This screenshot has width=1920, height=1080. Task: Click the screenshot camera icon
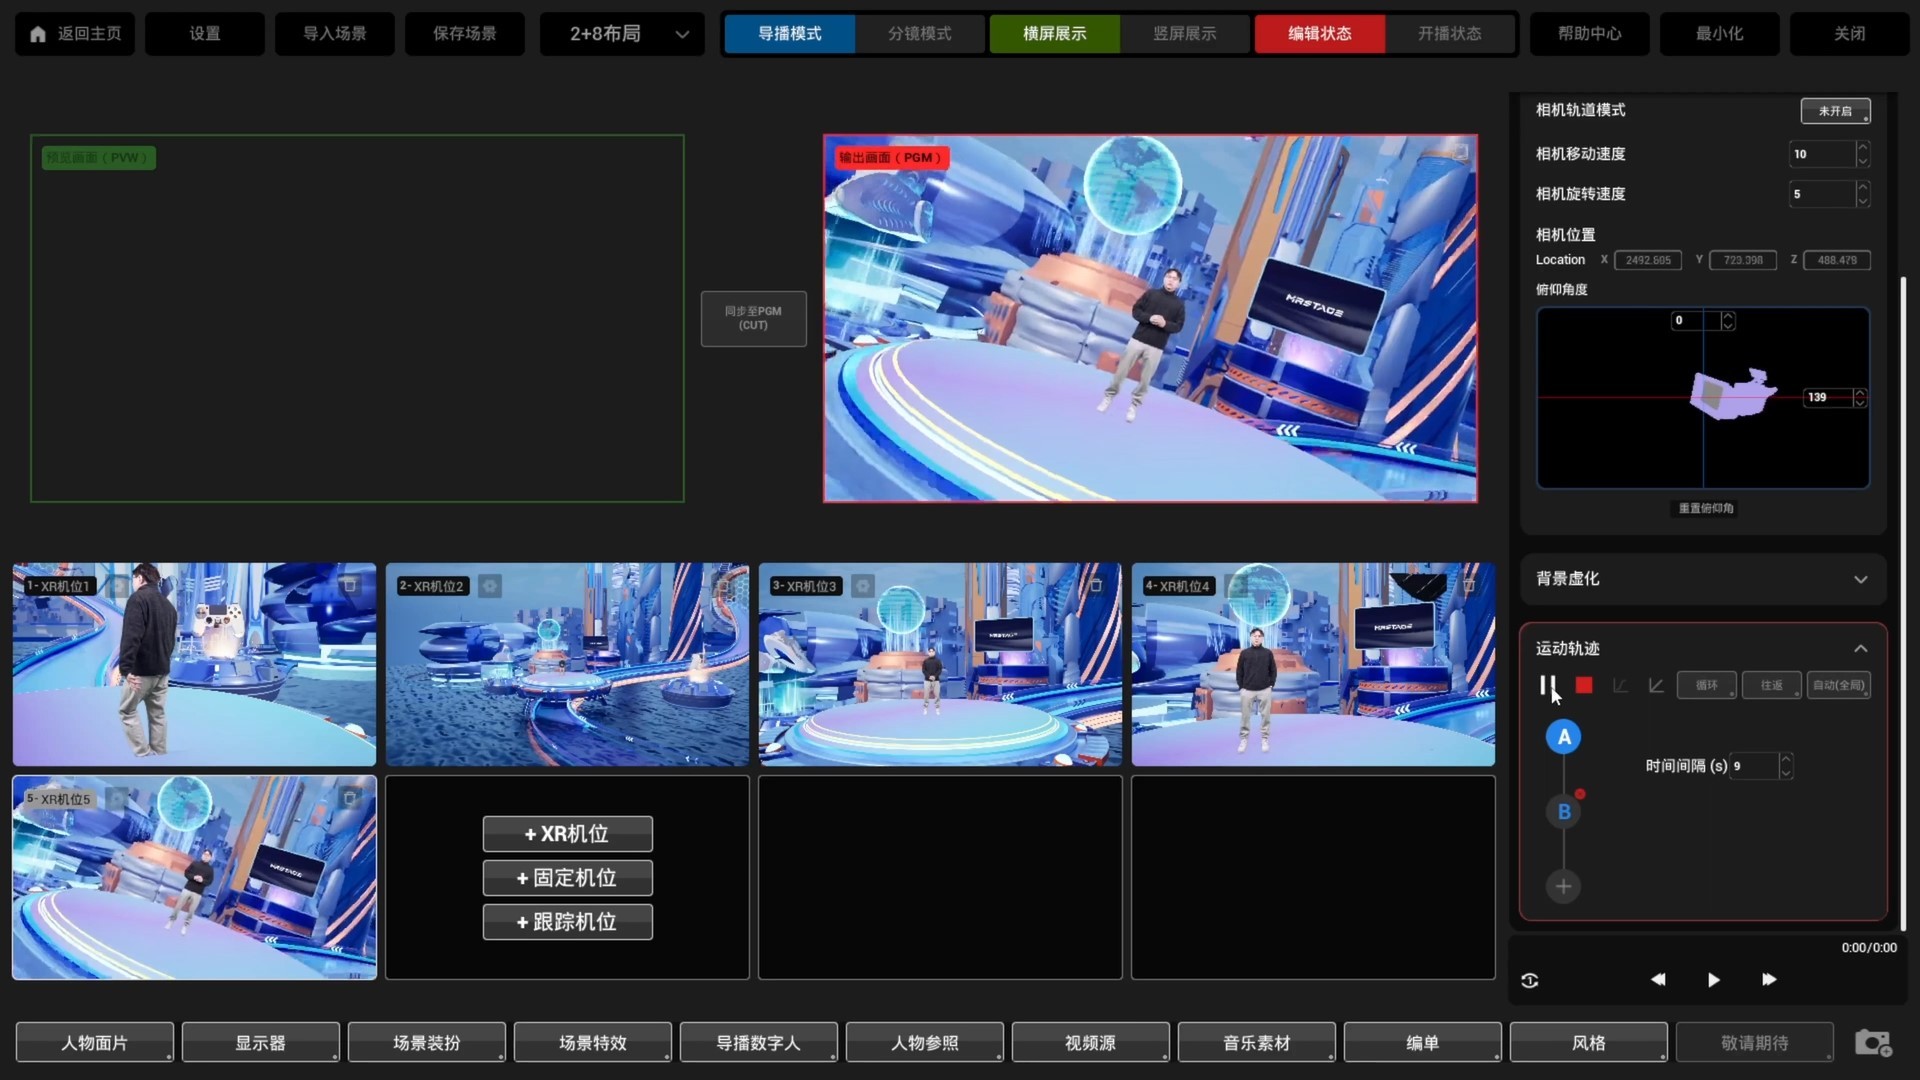click(1872, 1043)
